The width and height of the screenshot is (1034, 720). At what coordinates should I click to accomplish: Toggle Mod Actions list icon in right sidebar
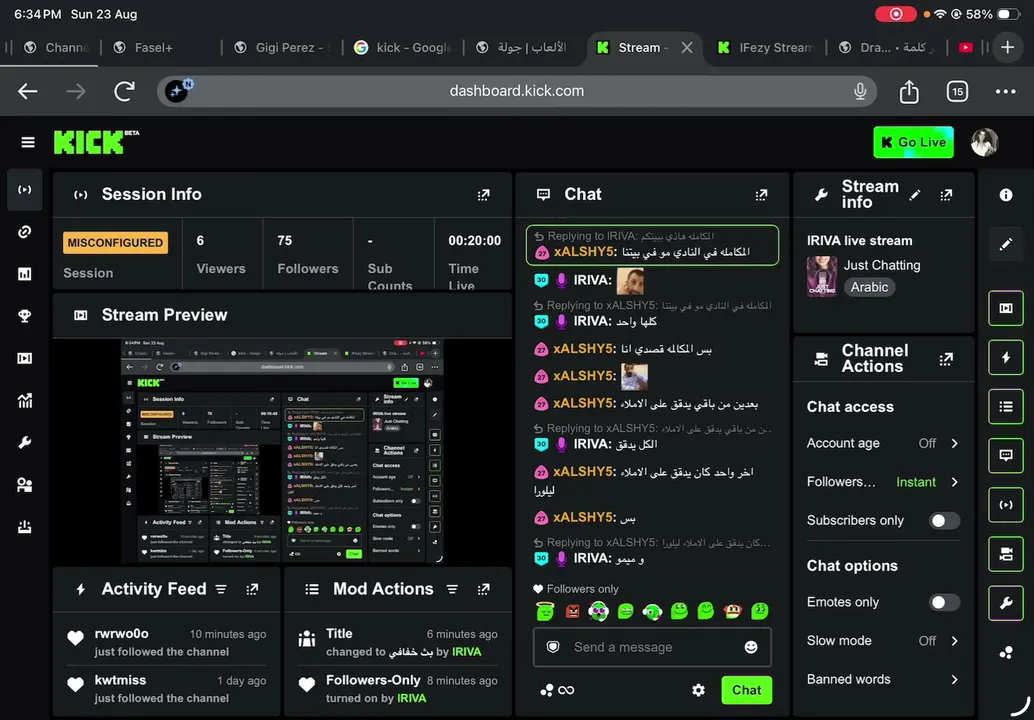(x=1006, y=407)
